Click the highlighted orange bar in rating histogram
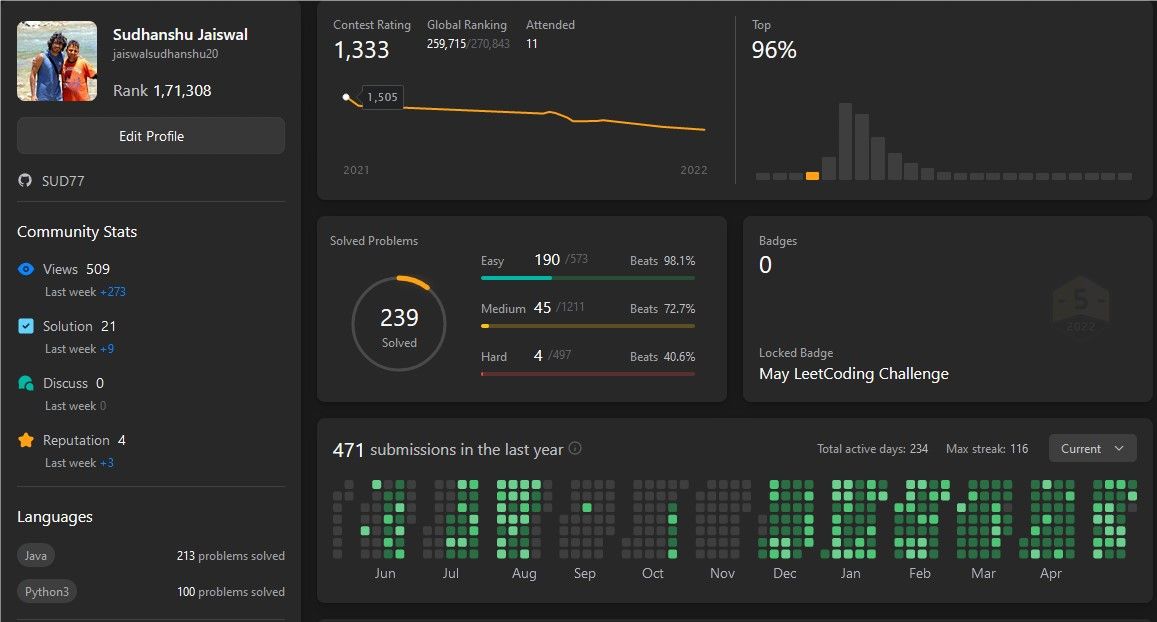The image size is (1157, 622). click(812, 176)
